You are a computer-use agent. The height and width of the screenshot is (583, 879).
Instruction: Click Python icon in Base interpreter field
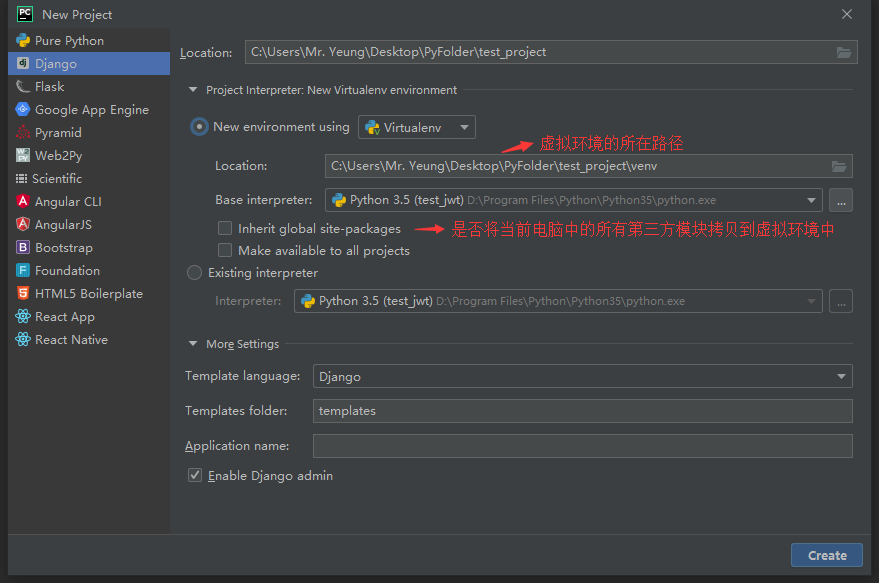(x=339, y=200)
